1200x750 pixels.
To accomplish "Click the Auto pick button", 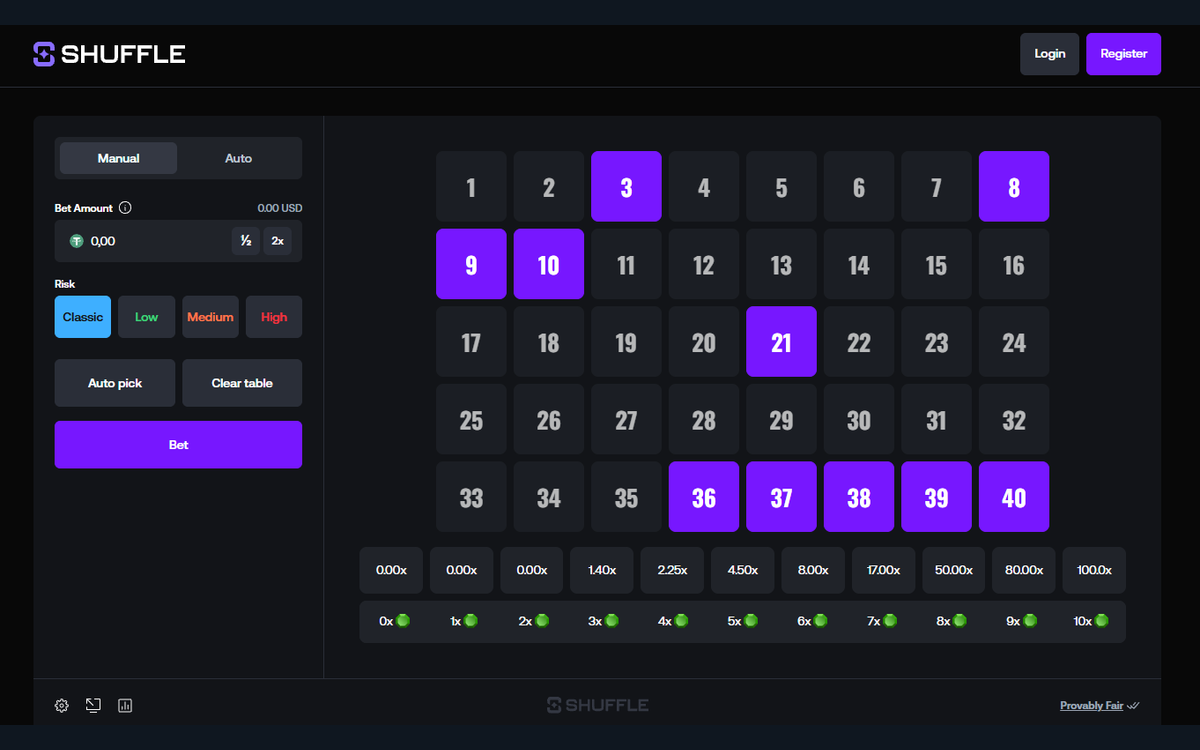I will [x=115, y=383].
